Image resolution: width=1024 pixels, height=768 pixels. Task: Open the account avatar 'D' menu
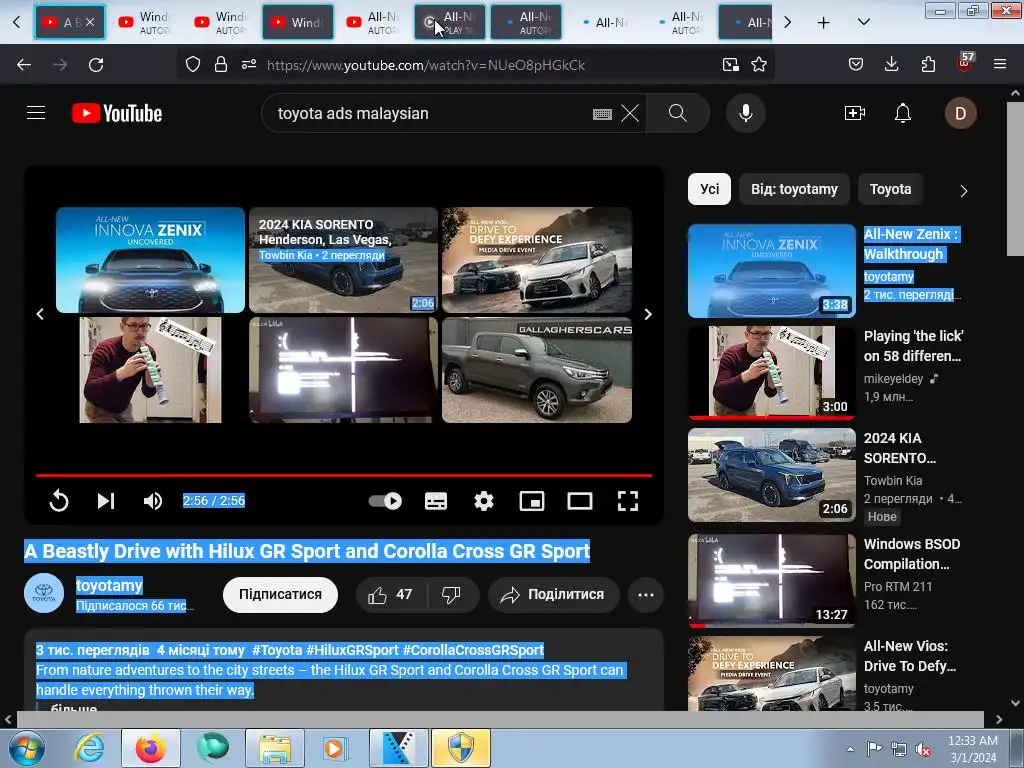point(960,113)
